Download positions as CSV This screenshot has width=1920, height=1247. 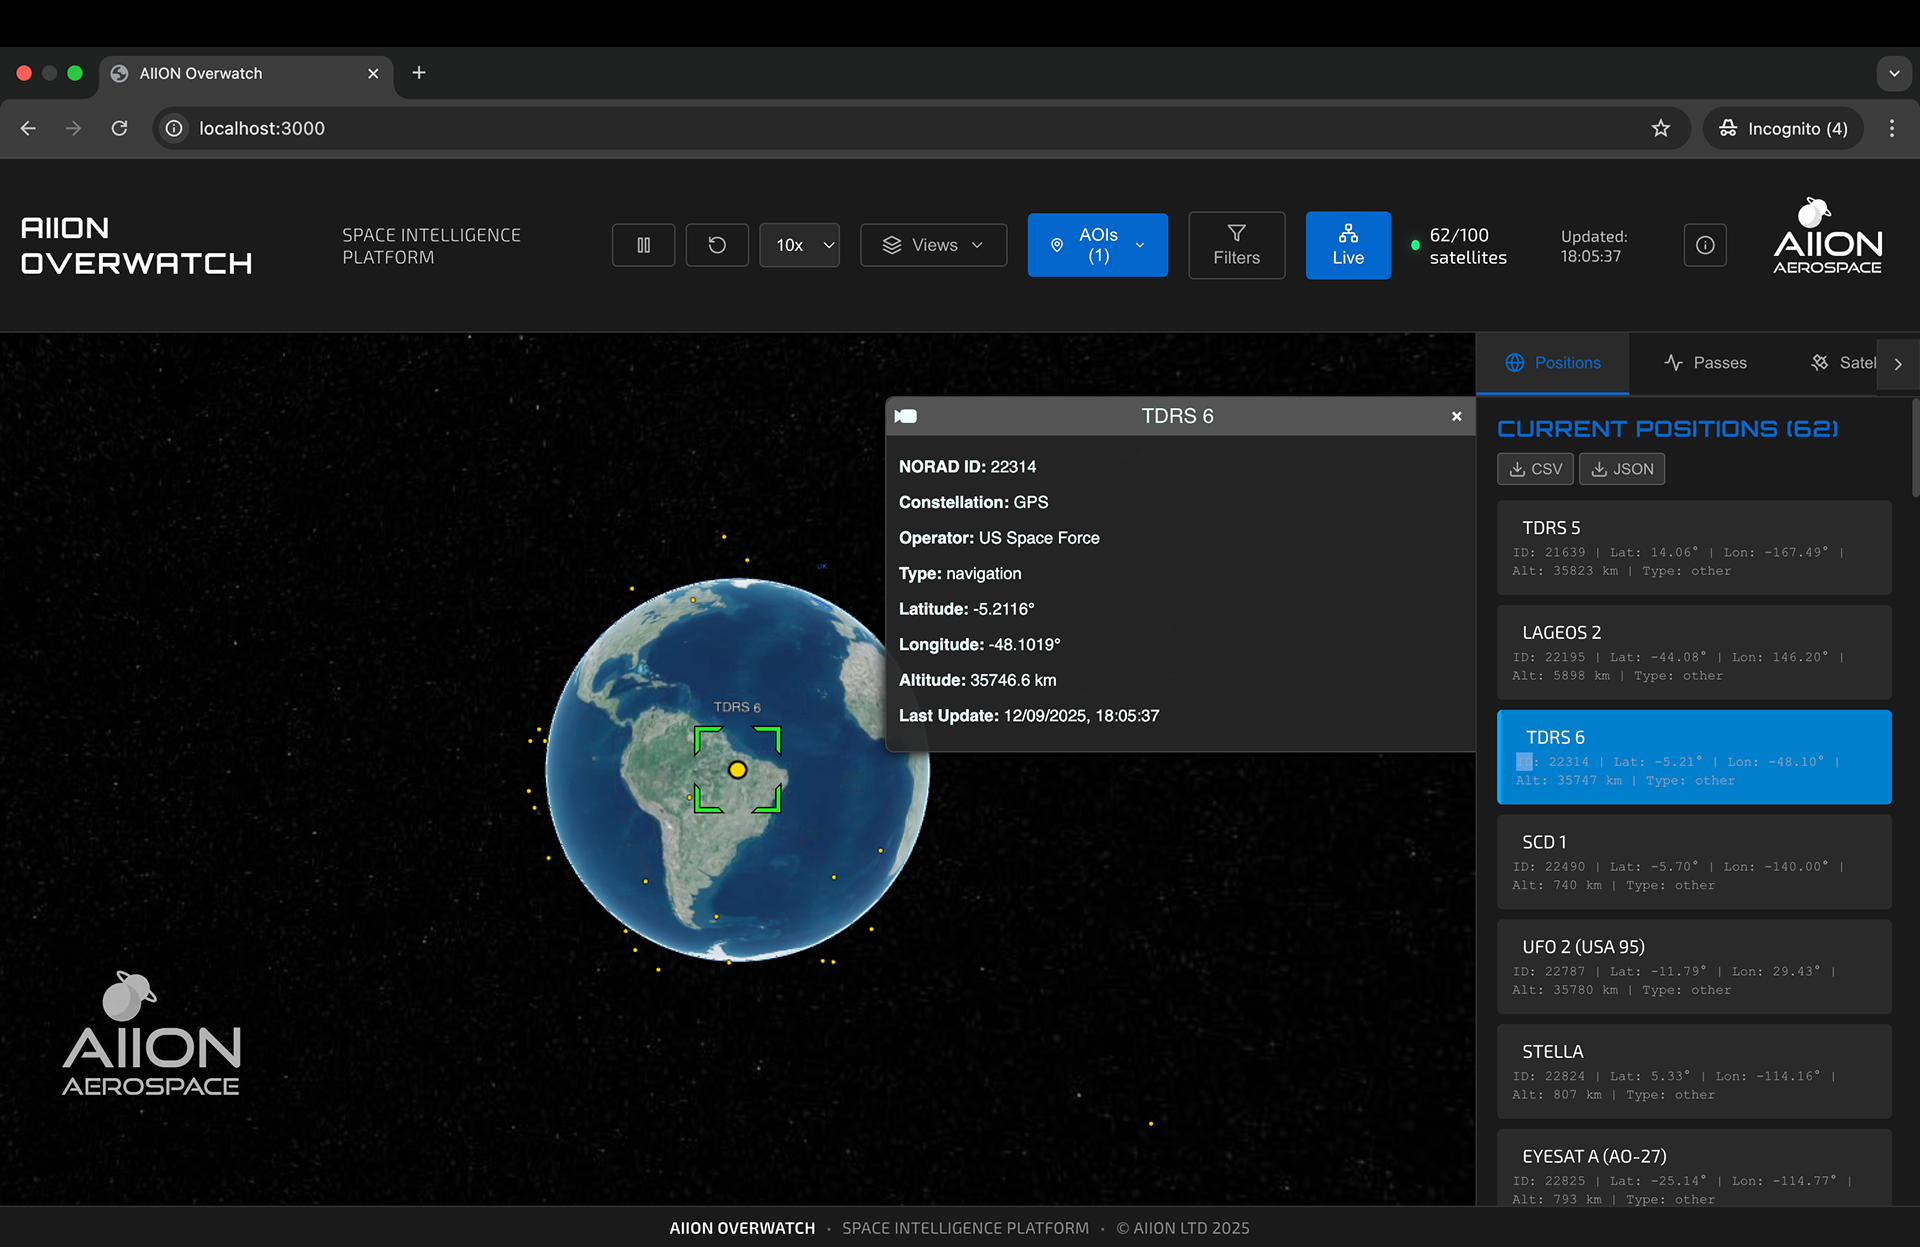(x=1535, y=469)
